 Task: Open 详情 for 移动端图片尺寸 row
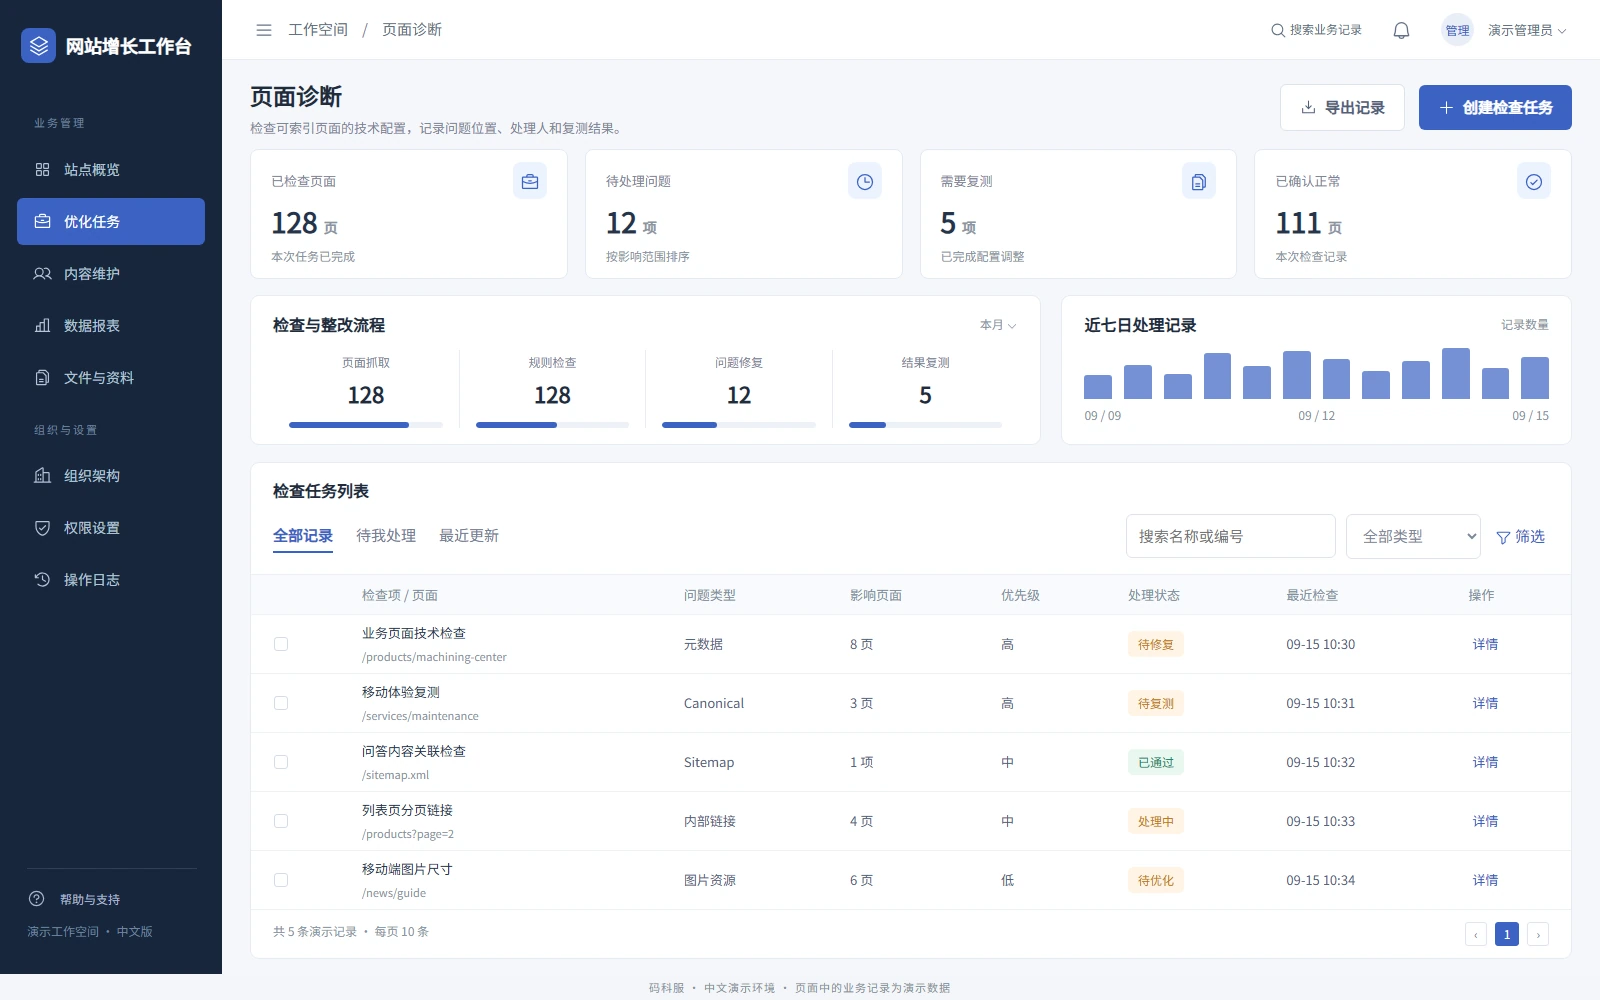(x=1485, y=880)
